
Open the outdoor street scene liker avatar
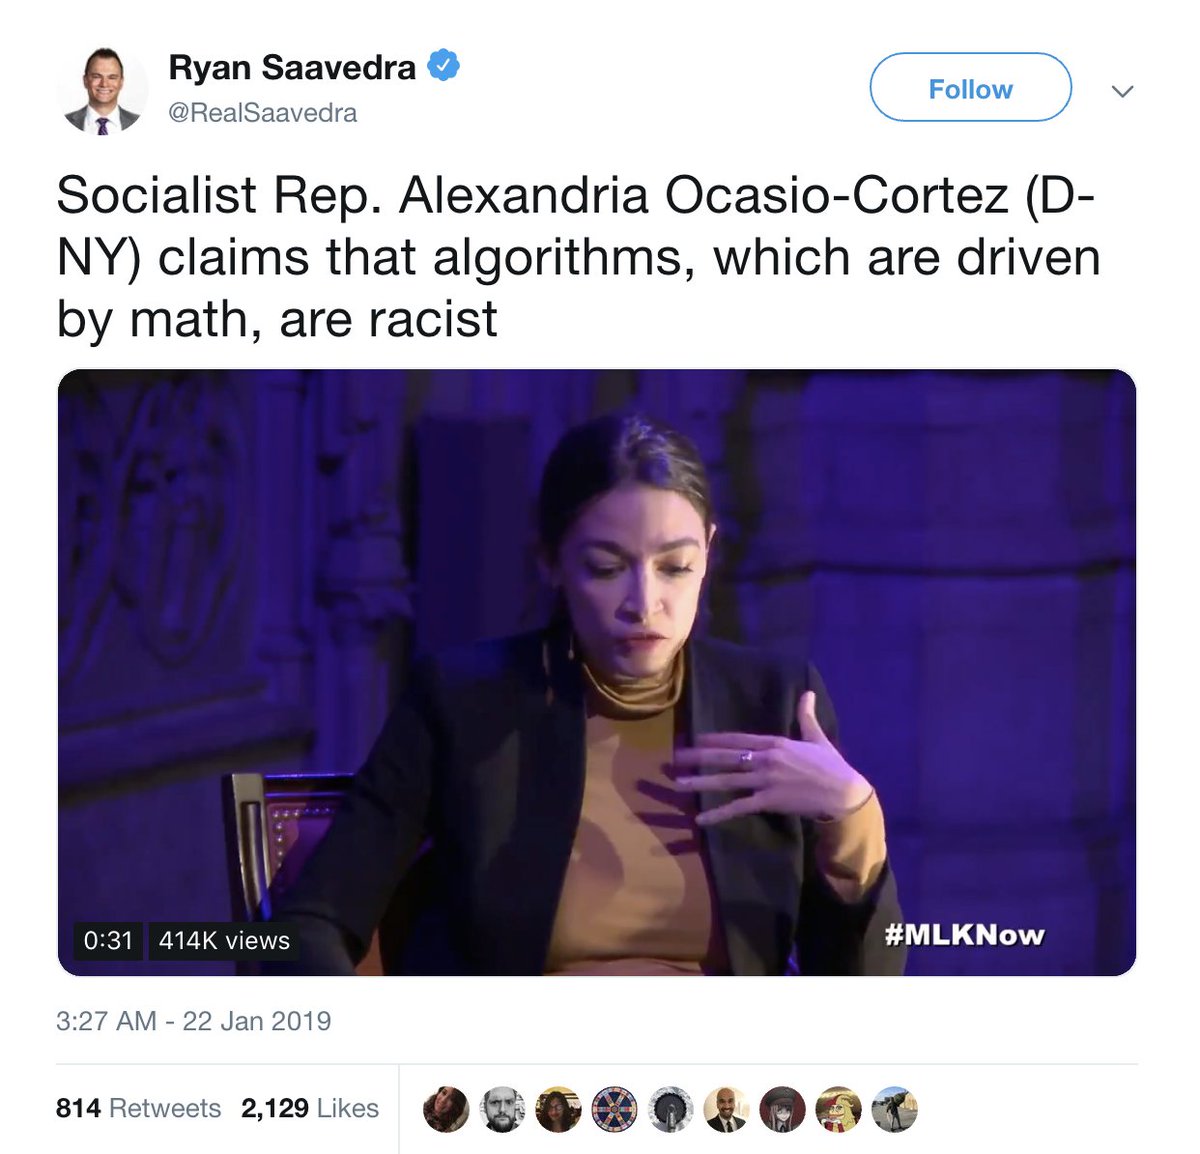(894, 1109)
